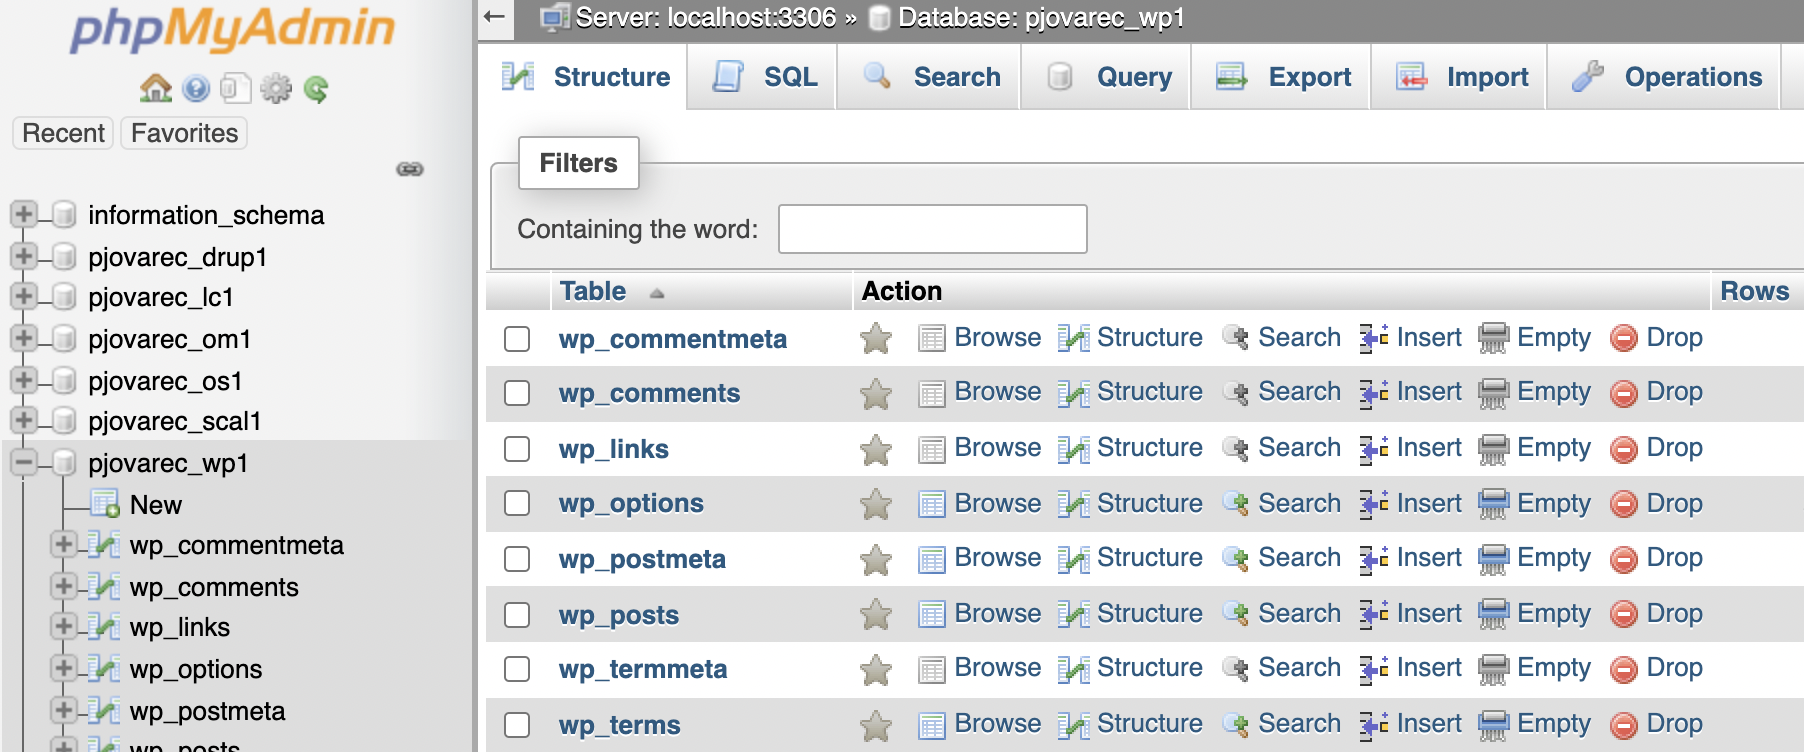Click the reload navigation panel icon
This screenshot has width=1804, height=752.
coord(316,90)
